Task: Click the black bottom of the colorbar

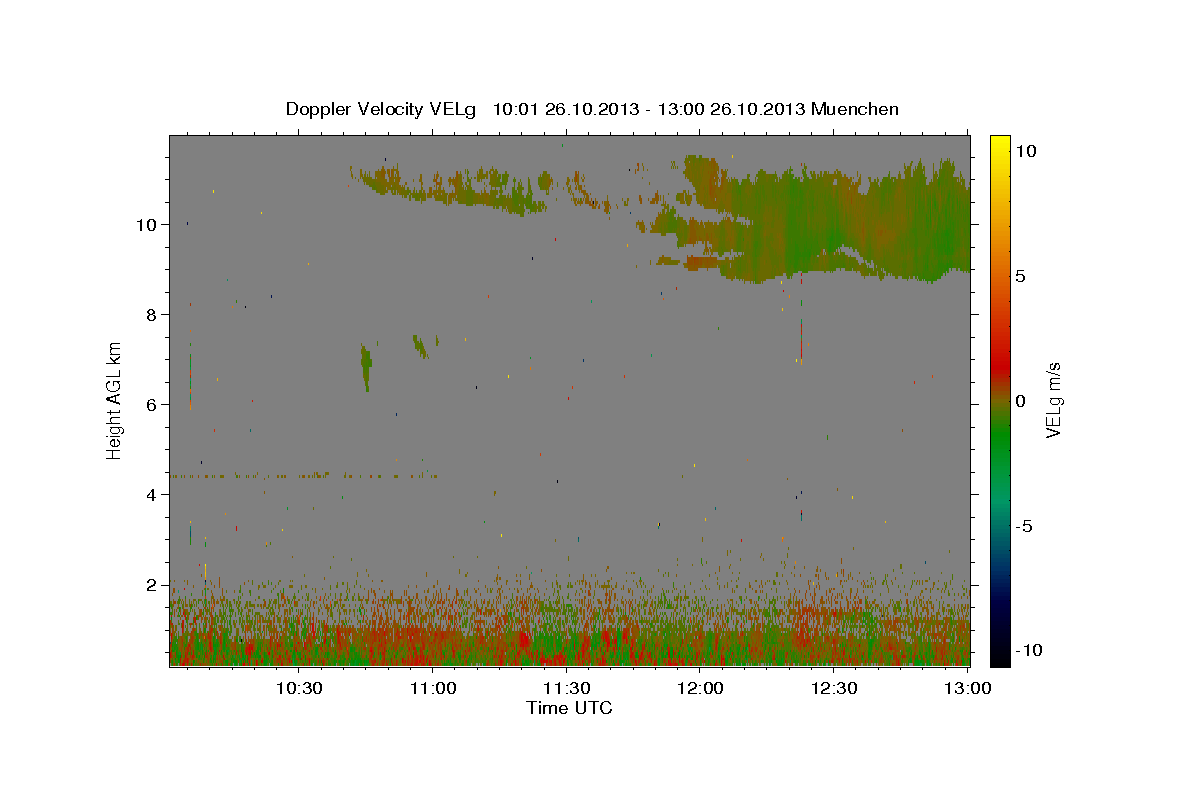Action: (x=999, y=655)
